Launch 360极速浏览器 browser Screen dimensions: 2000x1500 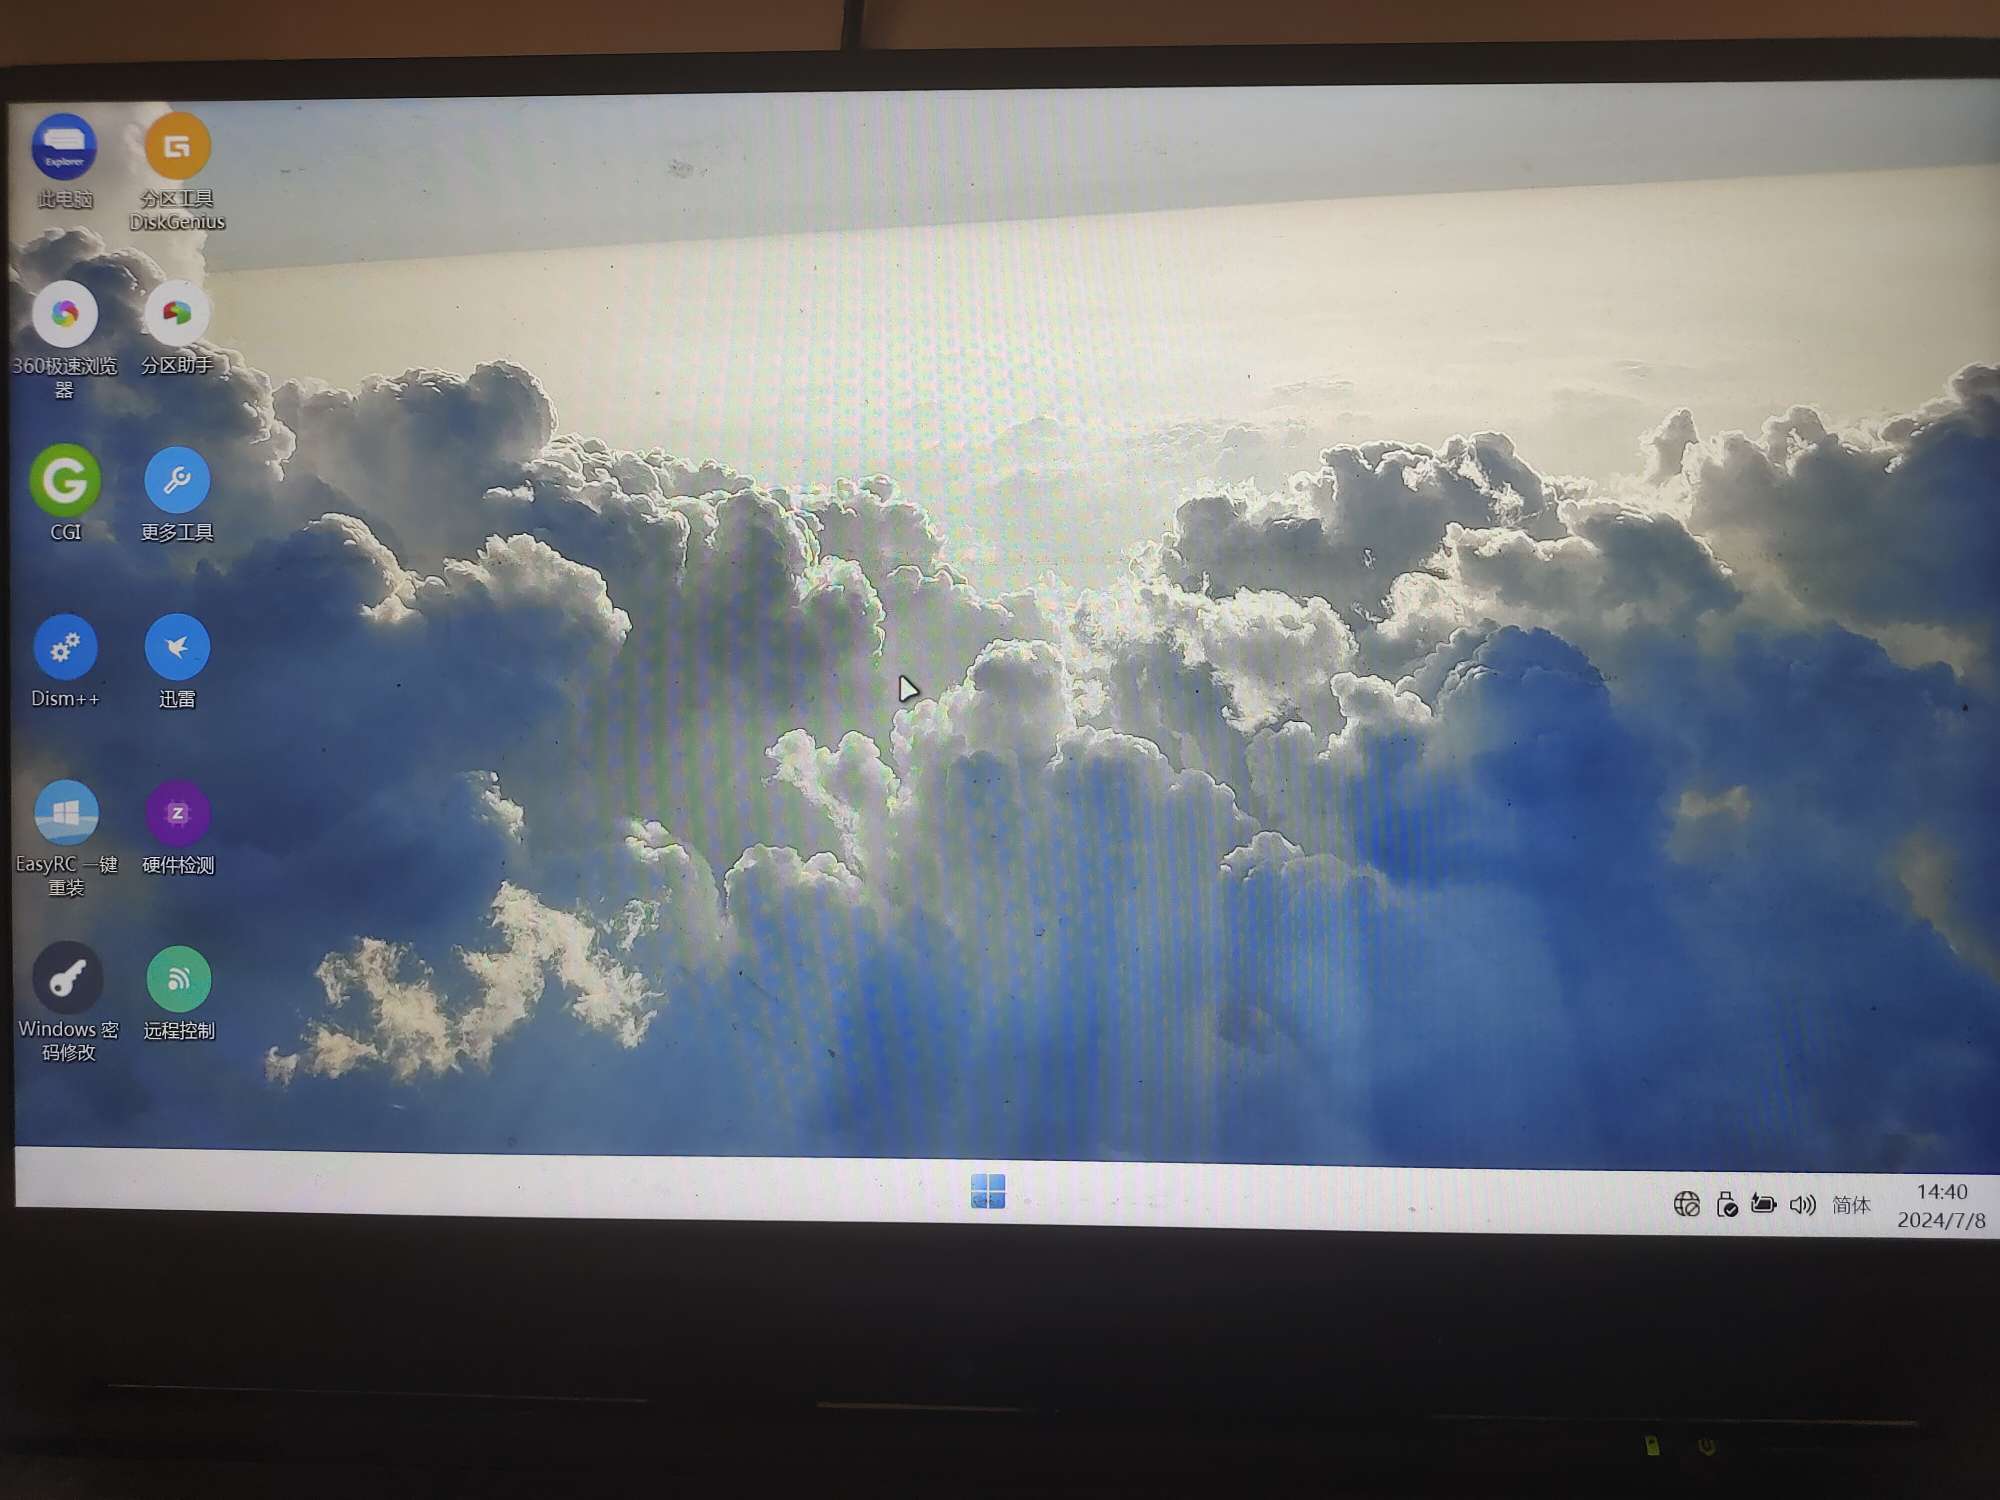pyautogui.click(x=65, y=314)
